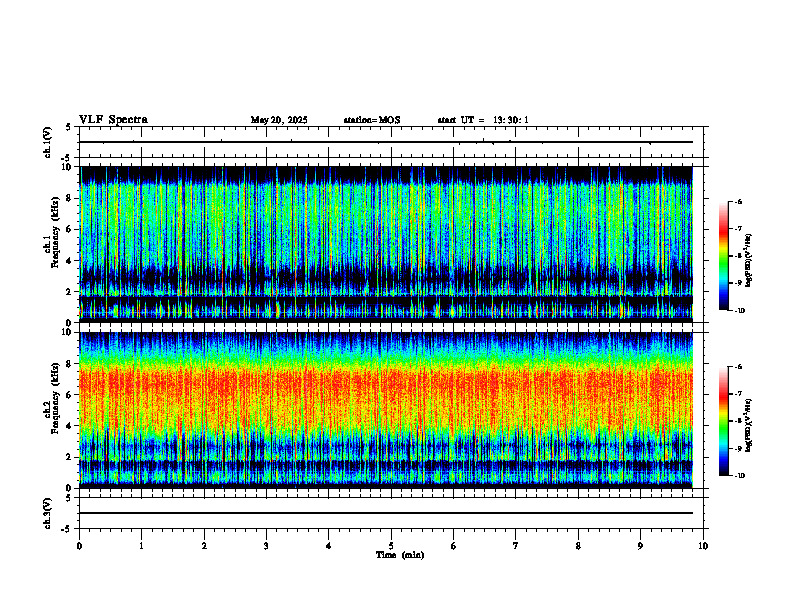Click the ch.1 spectrogram panel
The image size is (792, 612).
(x=386, y=244)
